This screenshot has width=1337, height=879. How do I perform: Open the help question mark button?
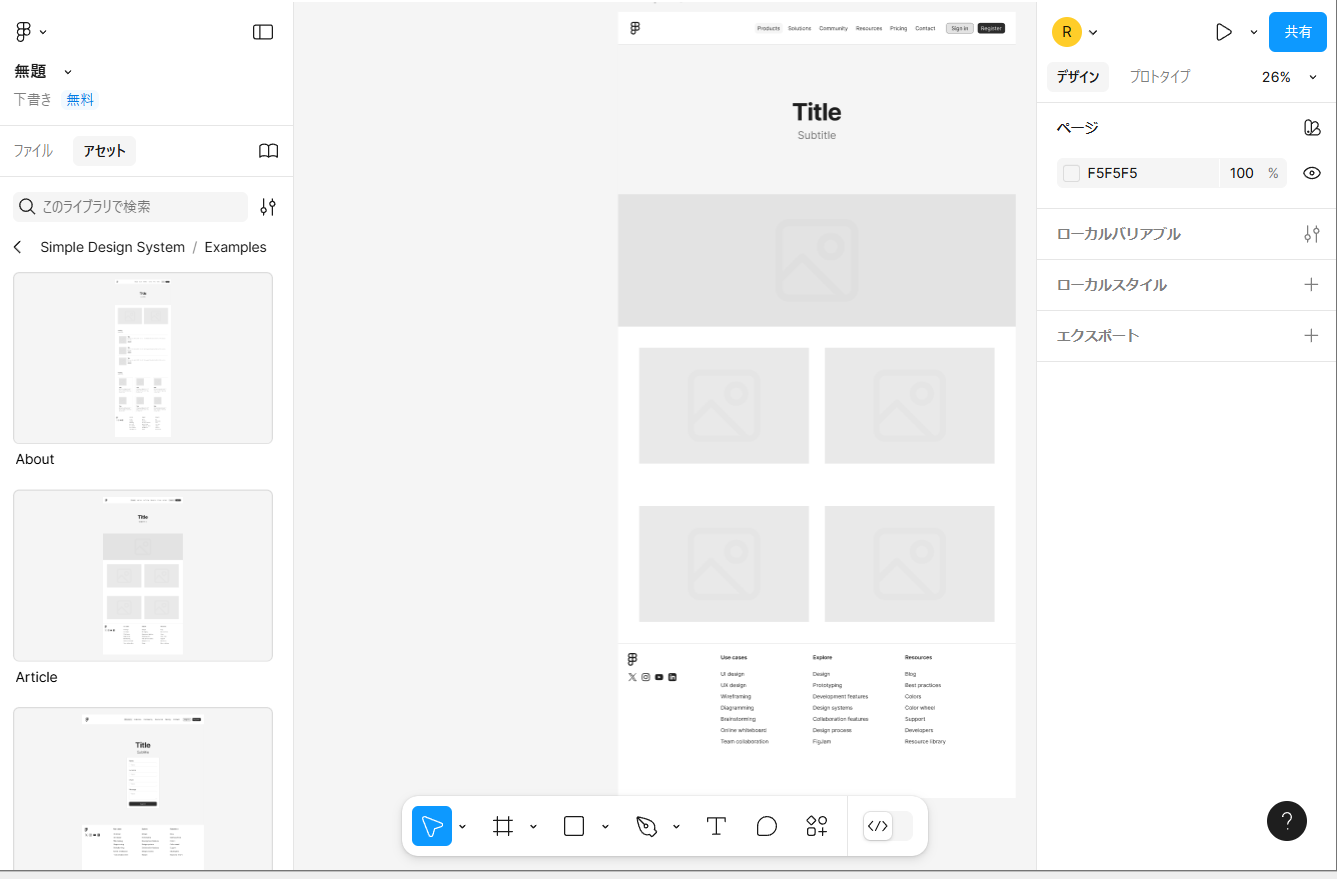tap(1287, 821)
